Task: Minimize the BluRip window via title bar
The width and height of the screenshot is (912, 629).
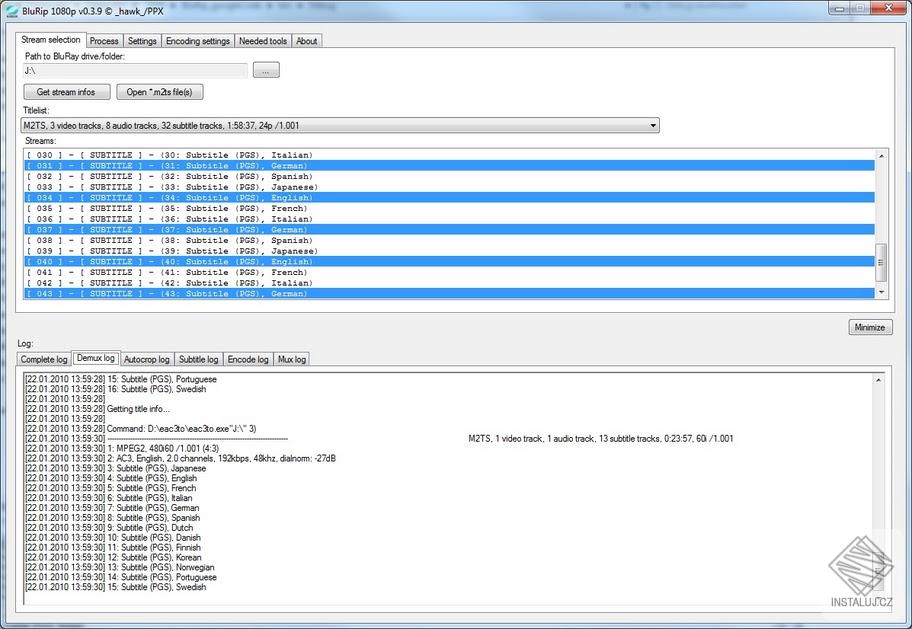Action: (x=839, y=8)
